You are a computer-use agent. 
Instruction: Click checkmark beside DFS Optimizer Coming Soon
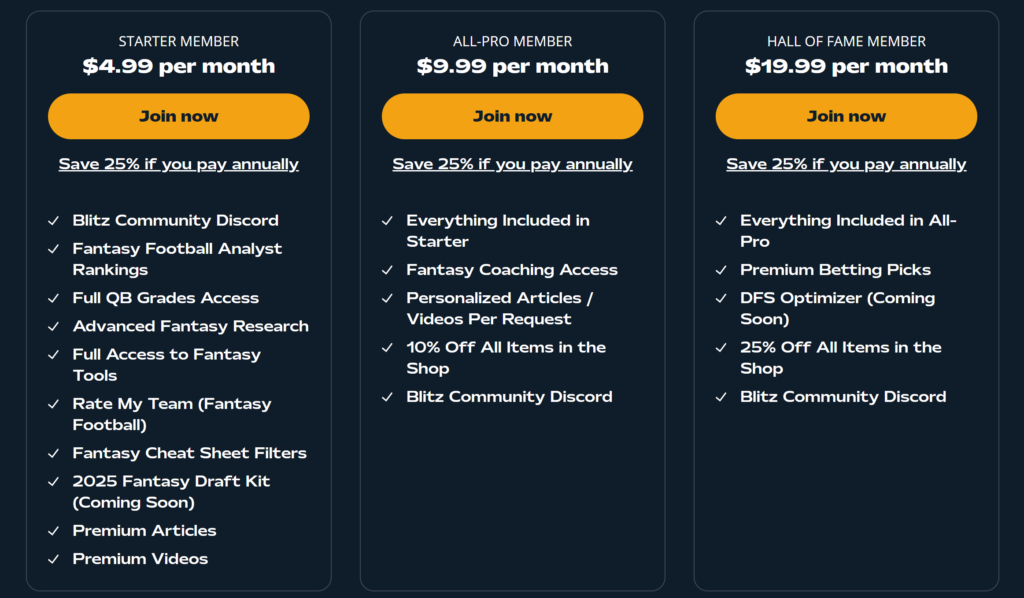pyautogui.click(x=721, y=298)
